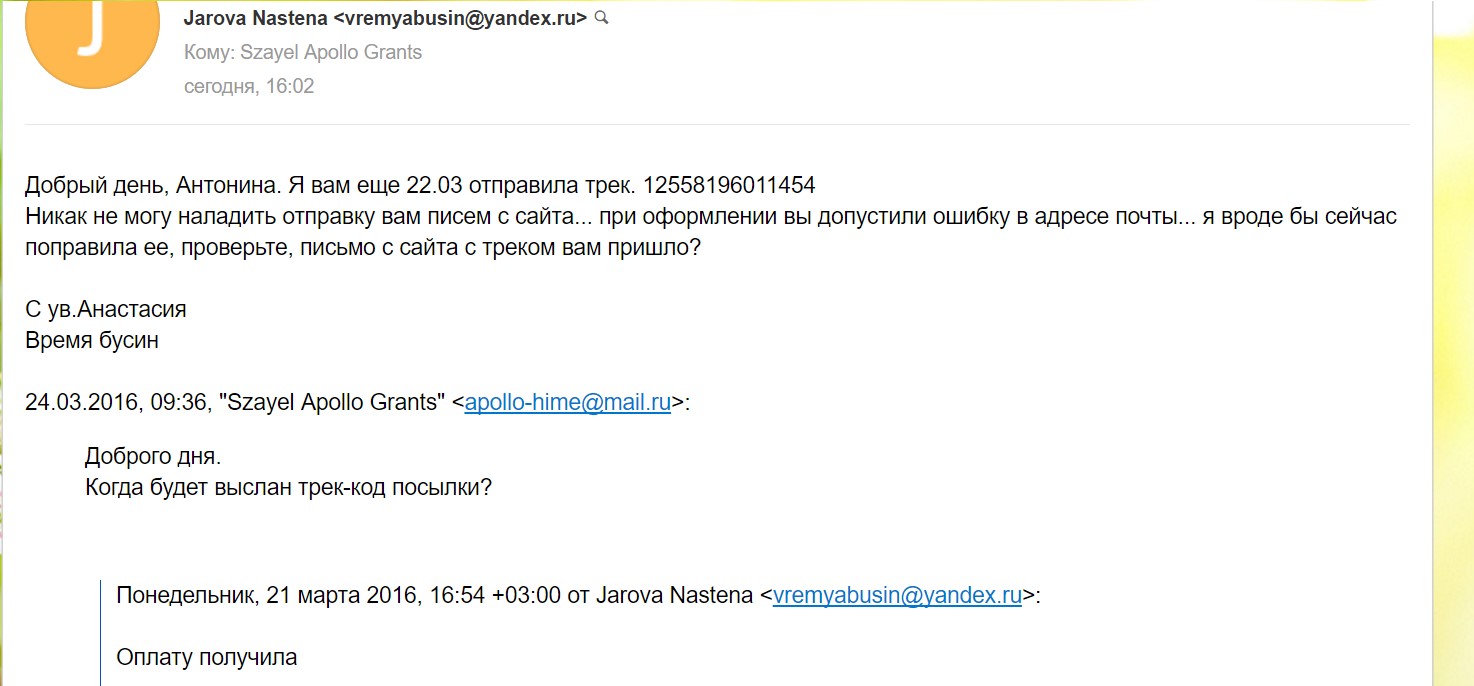Viewport: 1474px width, 686px height.
Task: Click the quoted text "Оплату получила"
Action: pos(207,657)
